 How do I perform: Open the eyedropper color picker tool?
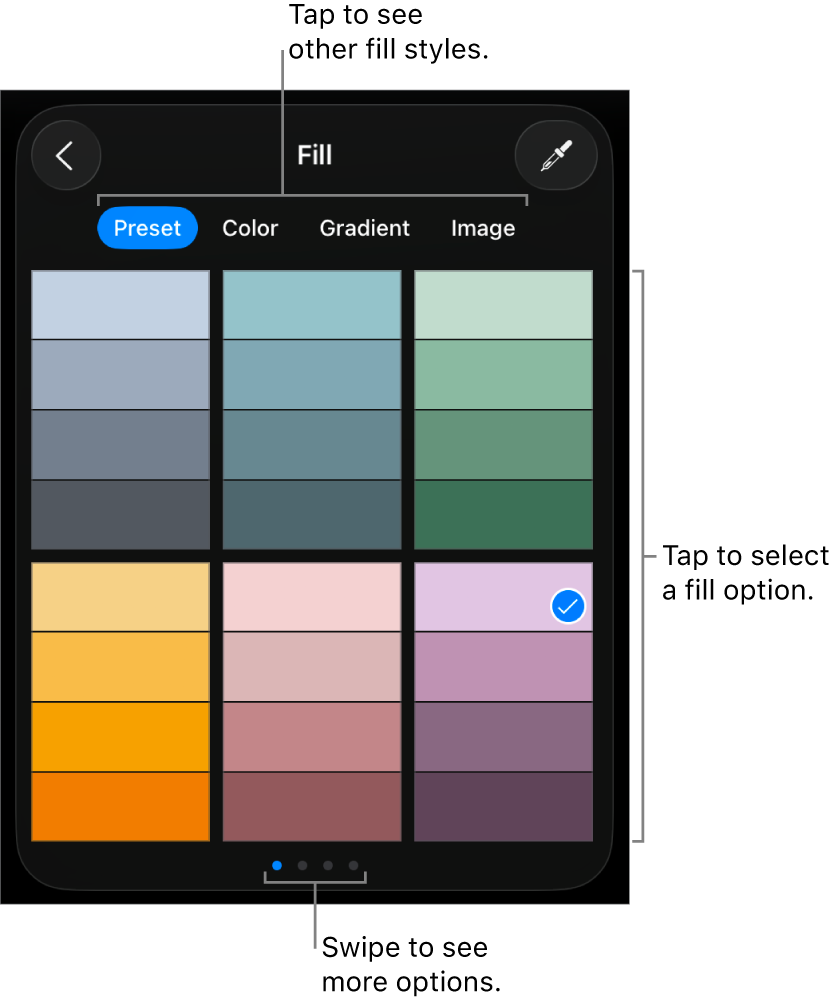click(x=556, y=155)
